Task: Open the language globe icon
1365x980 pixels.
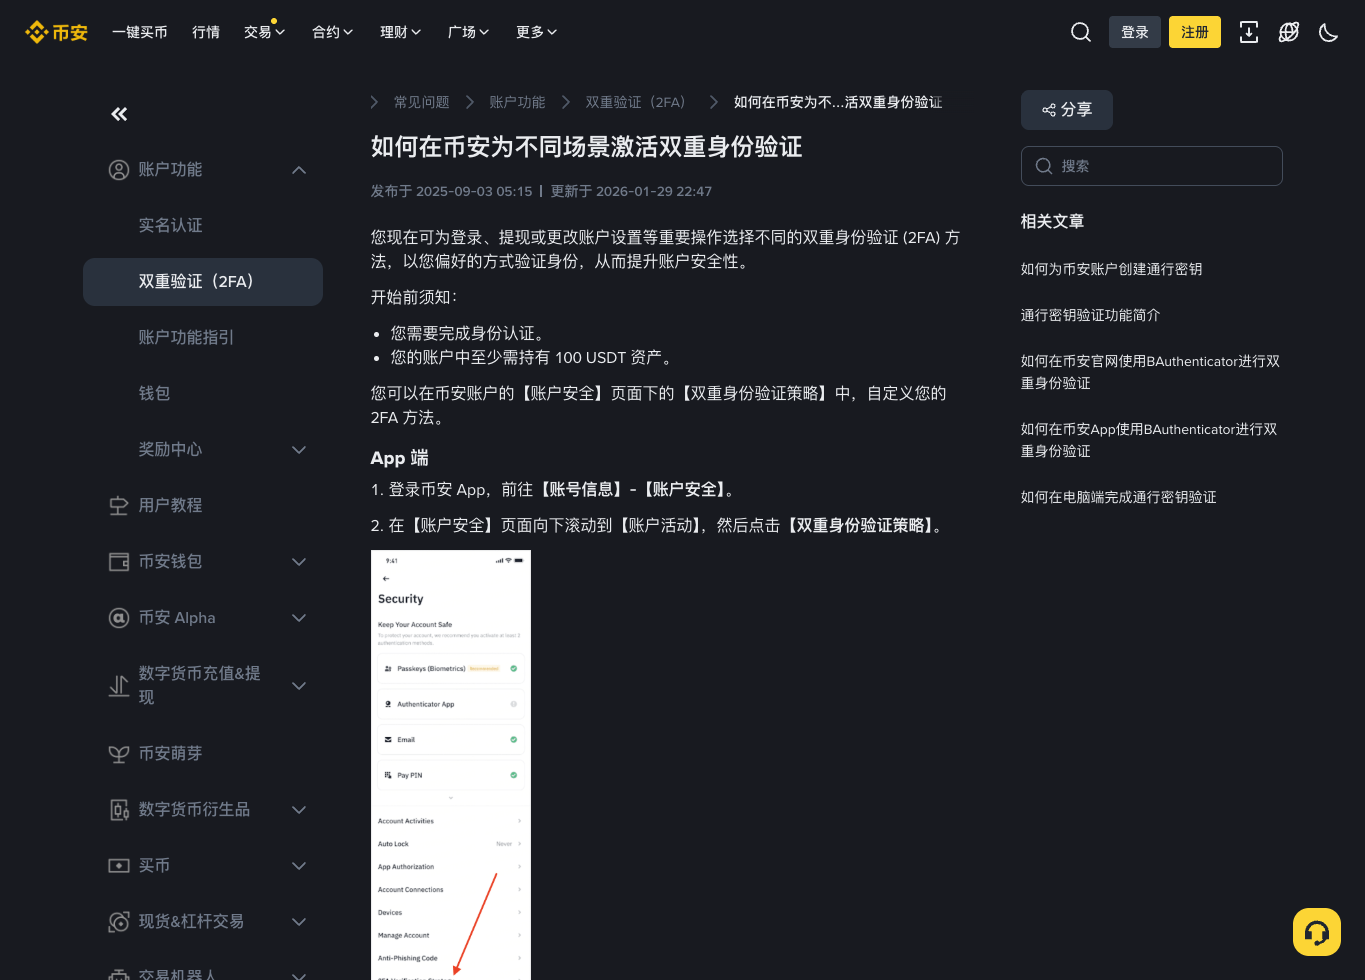Action: click(1289, 32)
